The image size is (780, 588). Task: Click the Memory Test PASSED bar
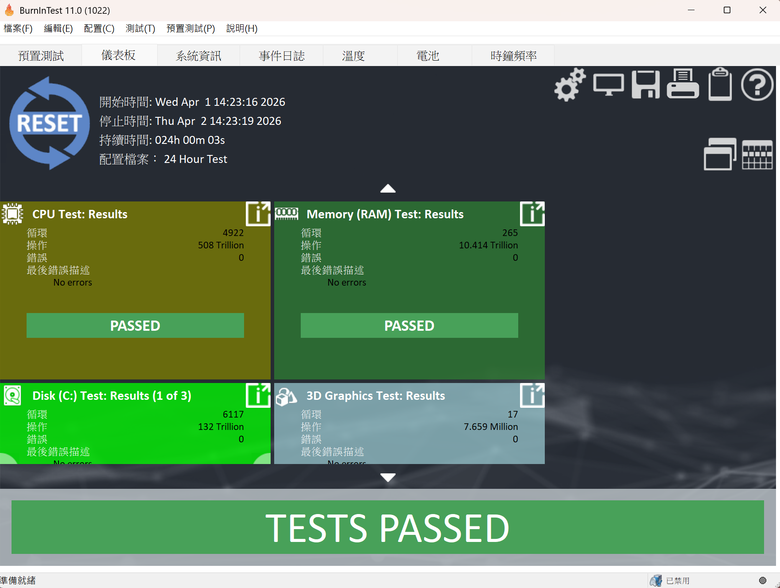coord(409,325)
